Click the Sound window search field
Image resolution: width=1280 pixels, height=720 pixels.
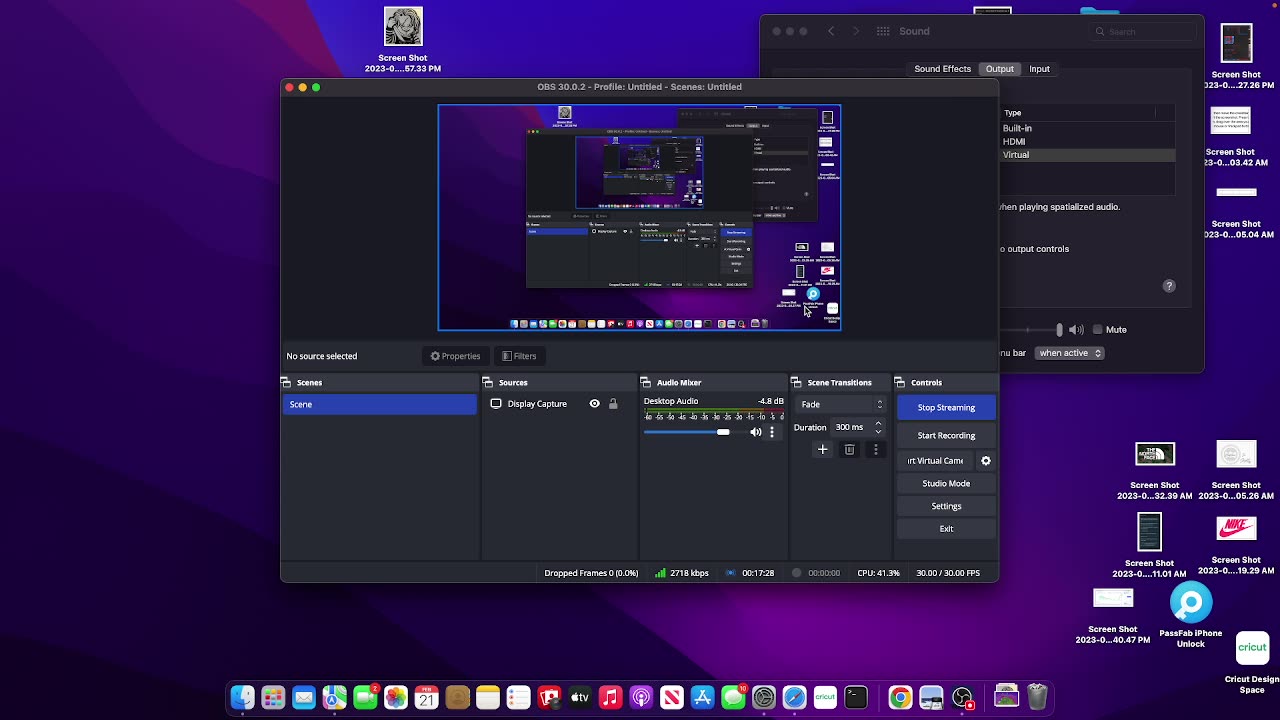pos(1142,32)
